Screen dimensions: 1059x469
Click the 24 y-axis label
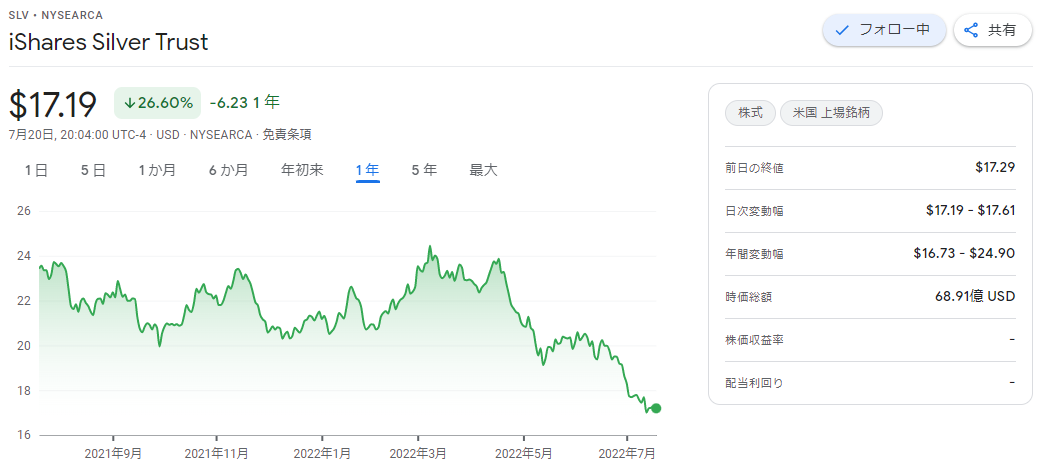pyautogui.click(x=24, y=256)
